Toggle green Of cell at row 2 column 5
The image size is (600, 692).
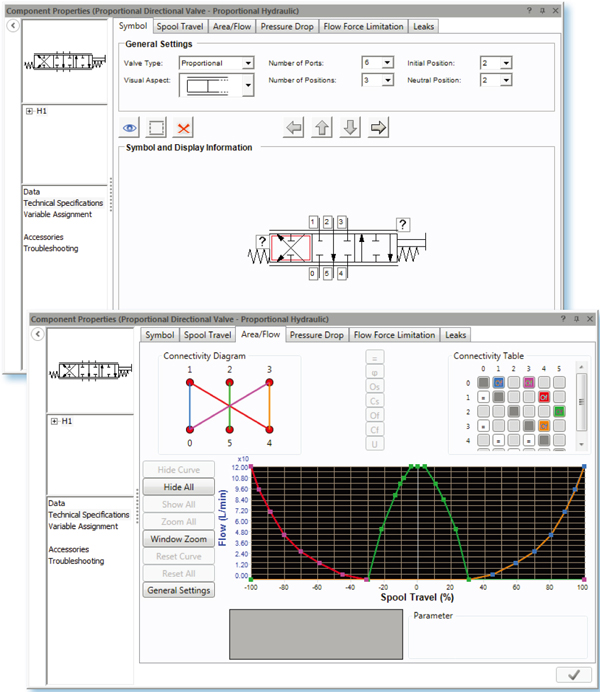(x=559, y=411)
